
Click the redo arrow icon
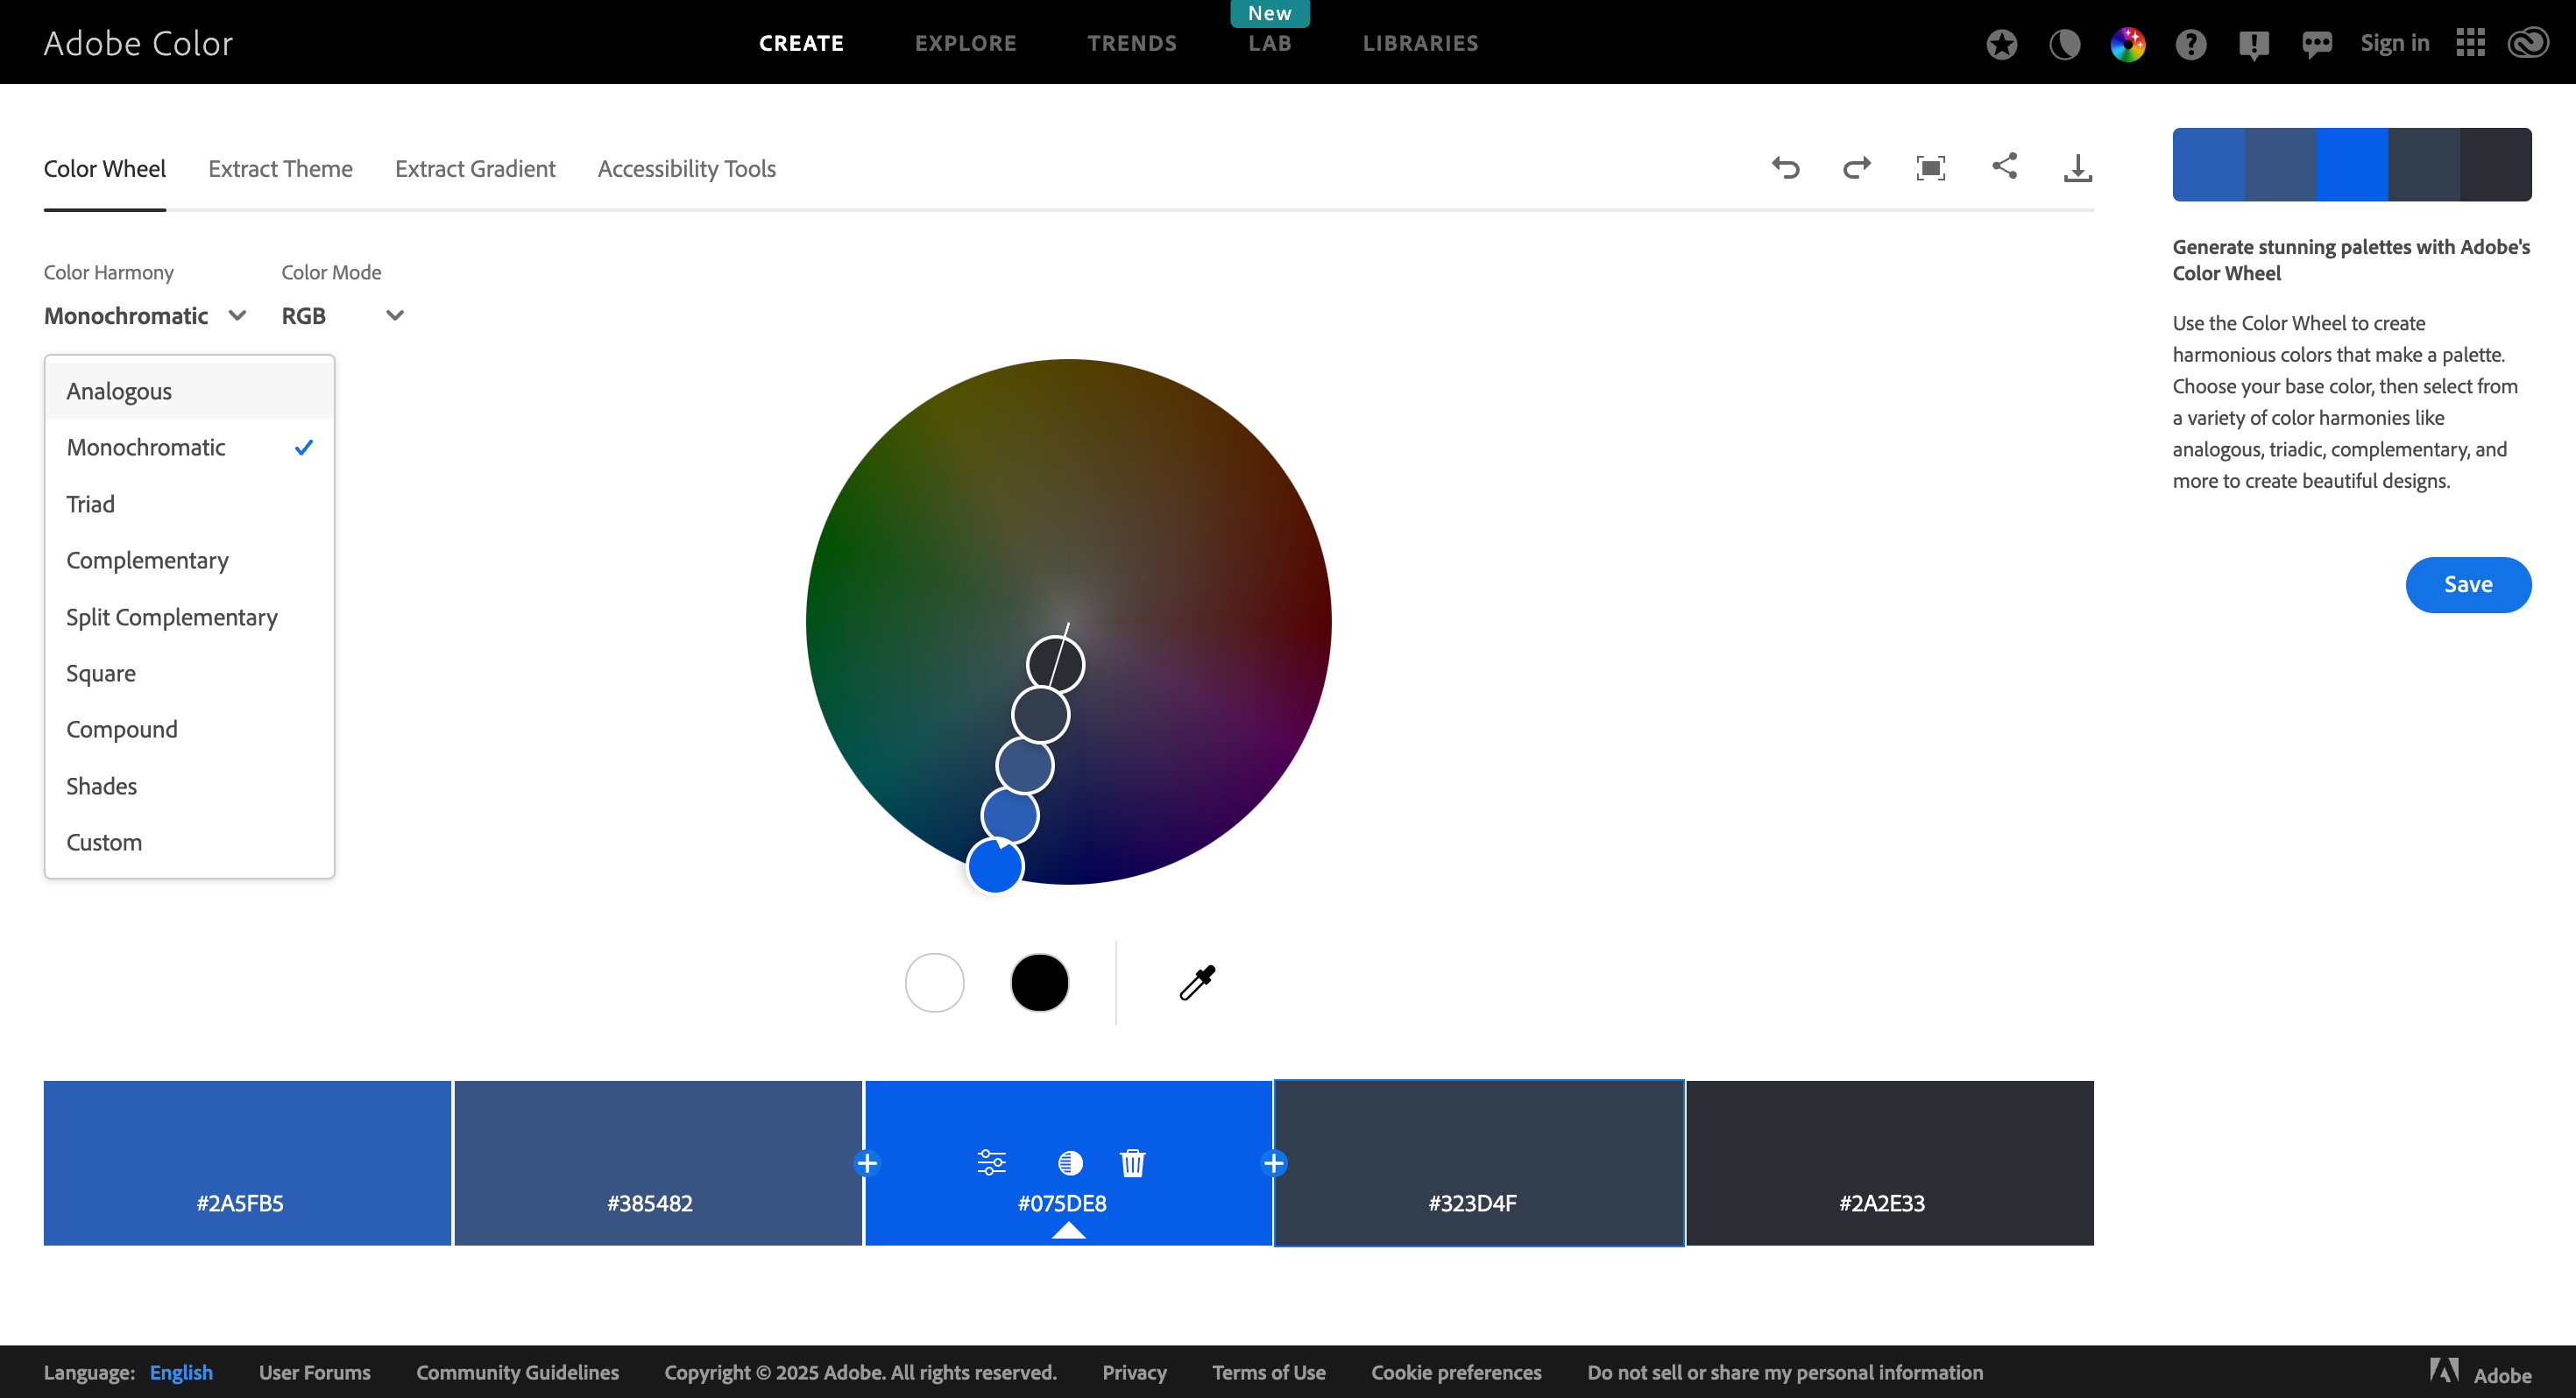1857,167
